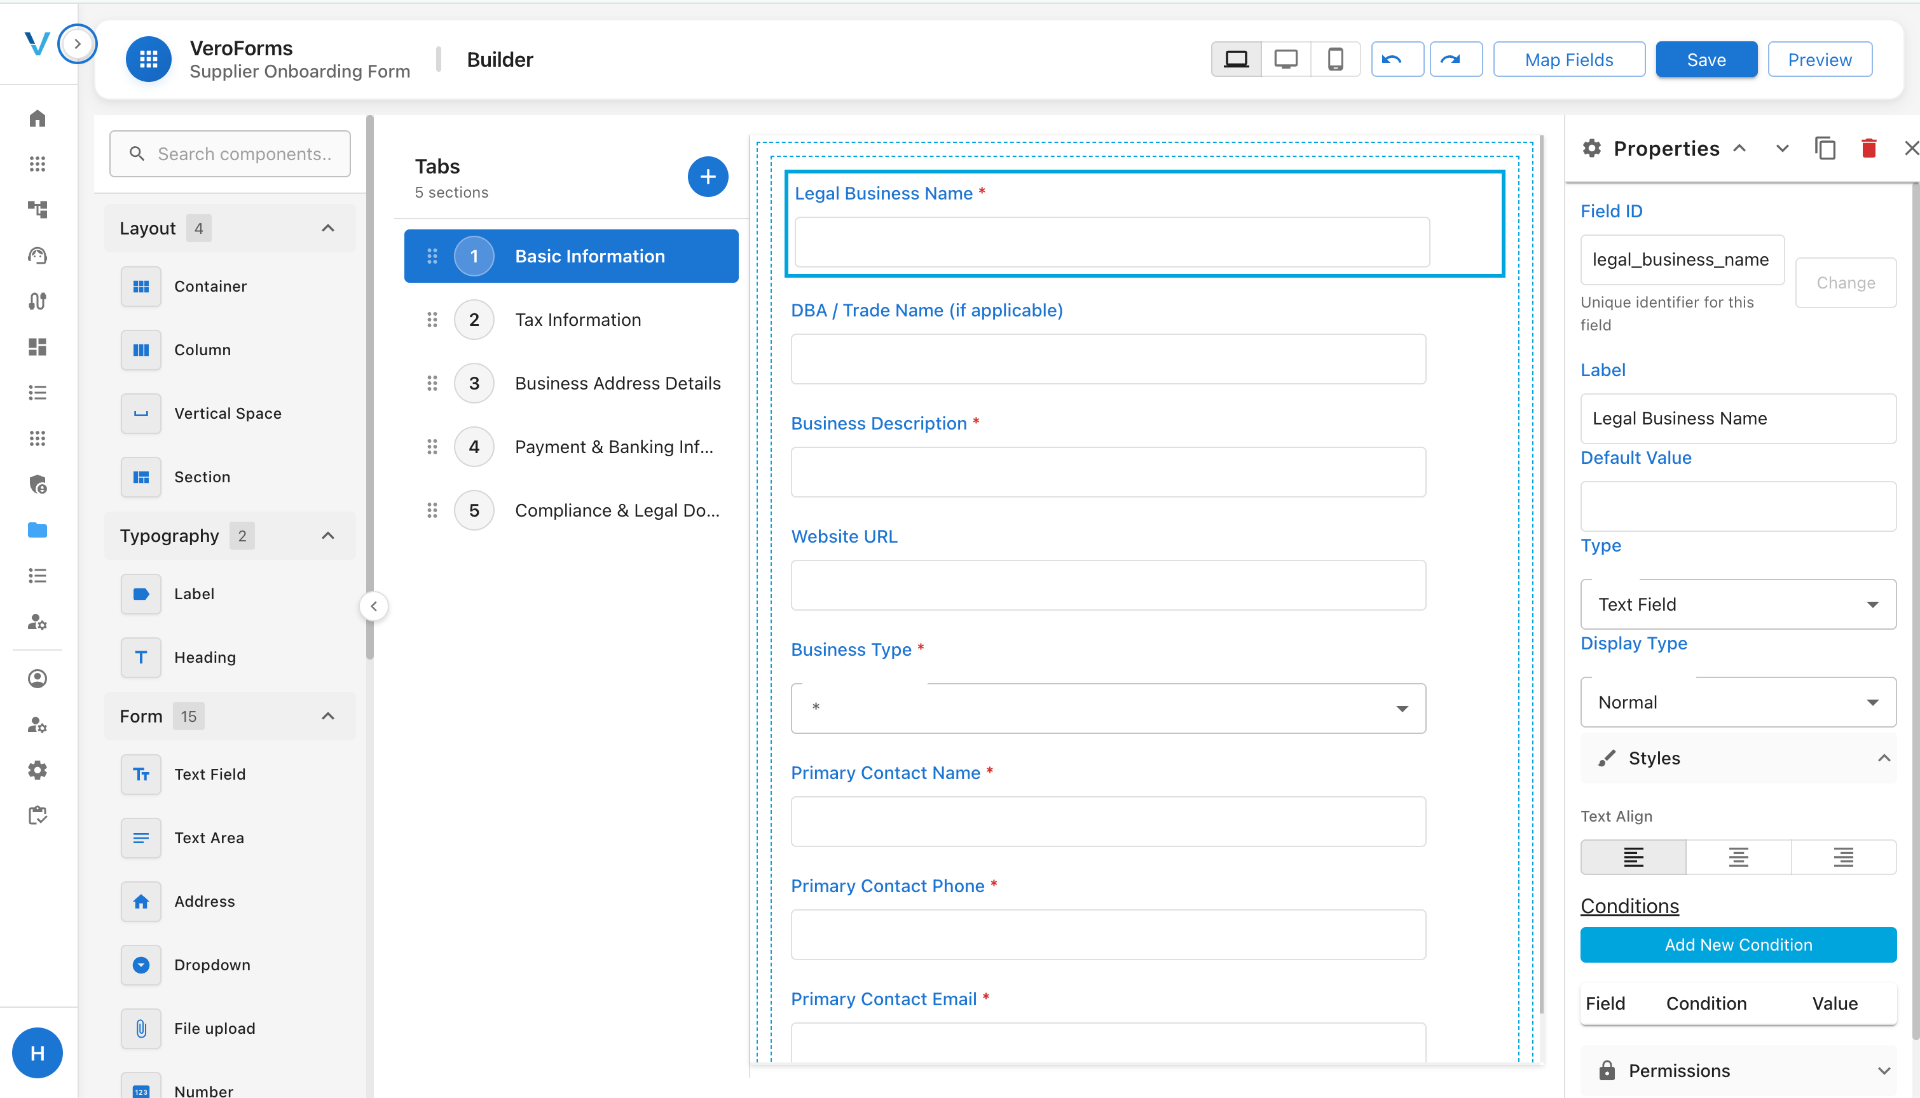
Task: Collapse the Layout component group
Action: coord(328,228)
